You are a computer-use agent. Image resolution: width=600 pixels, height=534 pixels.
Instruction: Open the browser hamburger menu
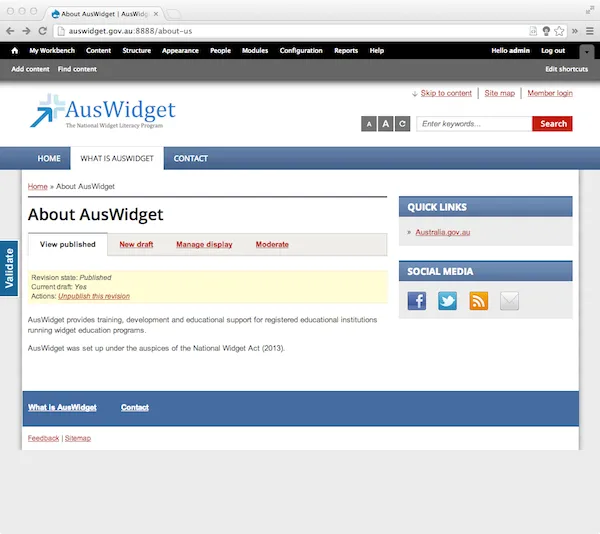[x=590, y=31]
